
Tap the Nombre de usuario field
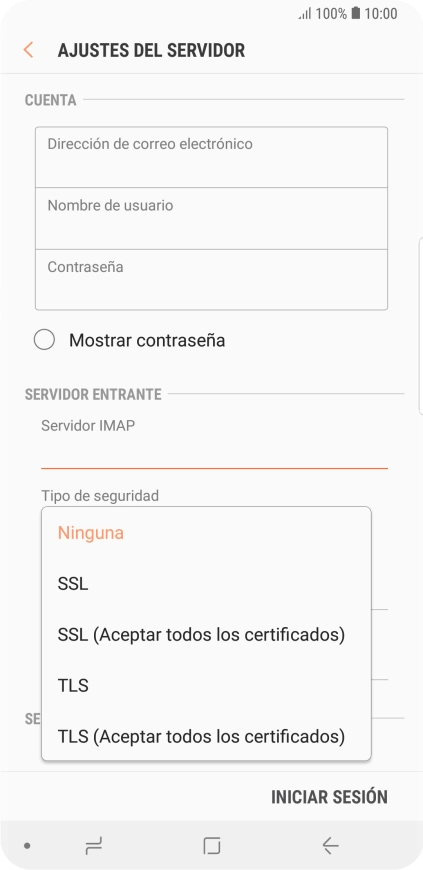click(212, 219)
